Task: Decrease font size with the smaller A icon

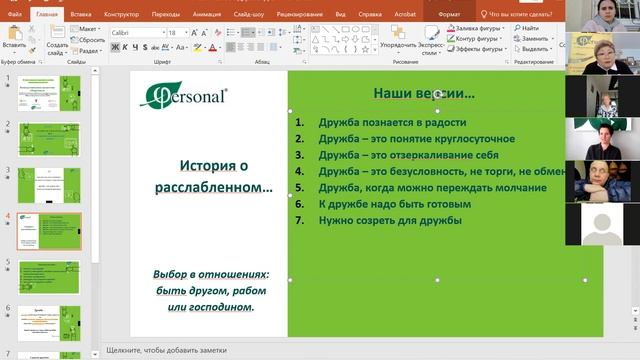Action: (204, 33)
